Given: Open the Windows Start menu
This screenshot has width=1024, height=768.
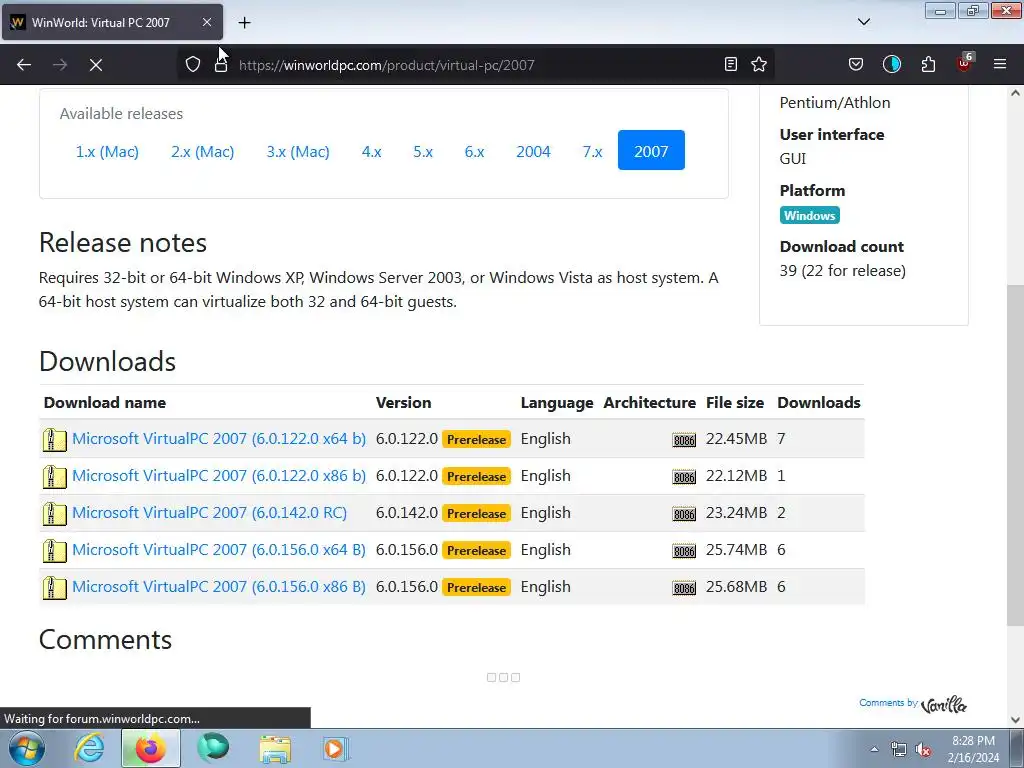Looking at the screenshot, I should pyautogui.click(x=26, y=748).
